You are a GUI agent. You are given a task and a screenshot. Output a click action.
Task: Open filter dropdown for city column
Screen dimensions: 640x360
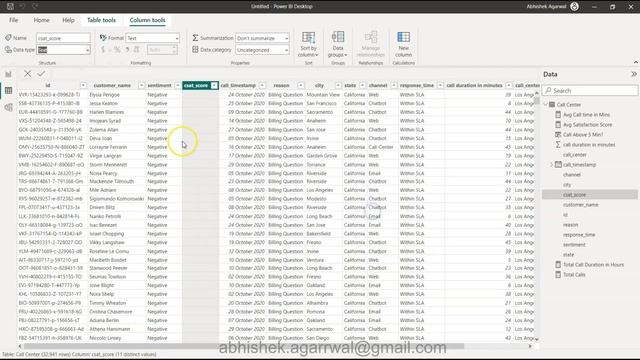click(x=338, y=85)
